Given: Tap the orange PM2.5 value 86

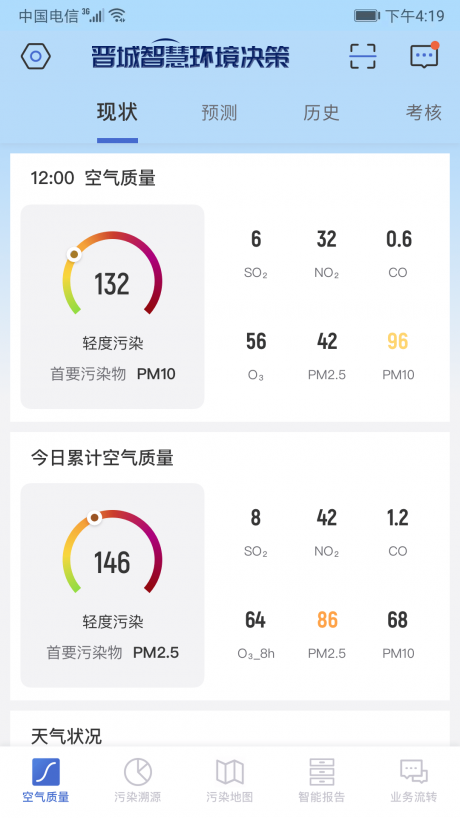Looking at the screenshot, I should pyautogui.click(x=327, y=620).
